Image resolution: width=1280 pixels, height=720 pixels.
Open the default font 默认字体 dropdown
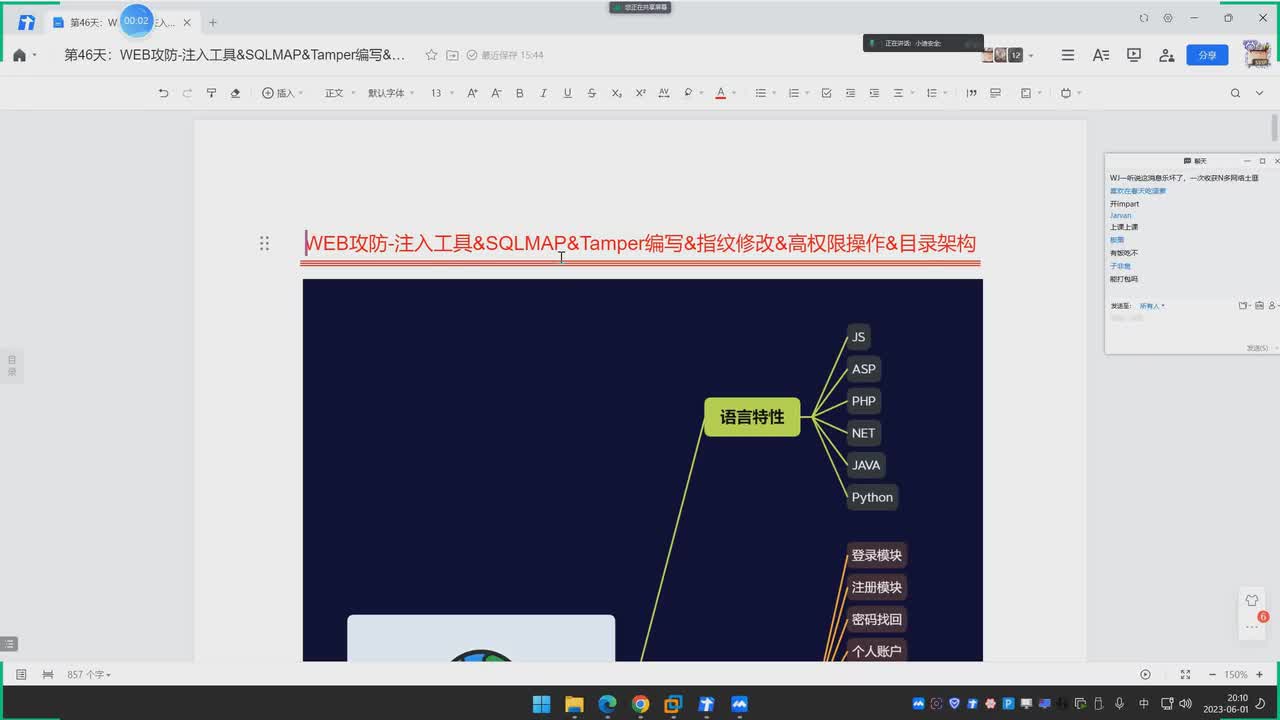tap(391, 93)
